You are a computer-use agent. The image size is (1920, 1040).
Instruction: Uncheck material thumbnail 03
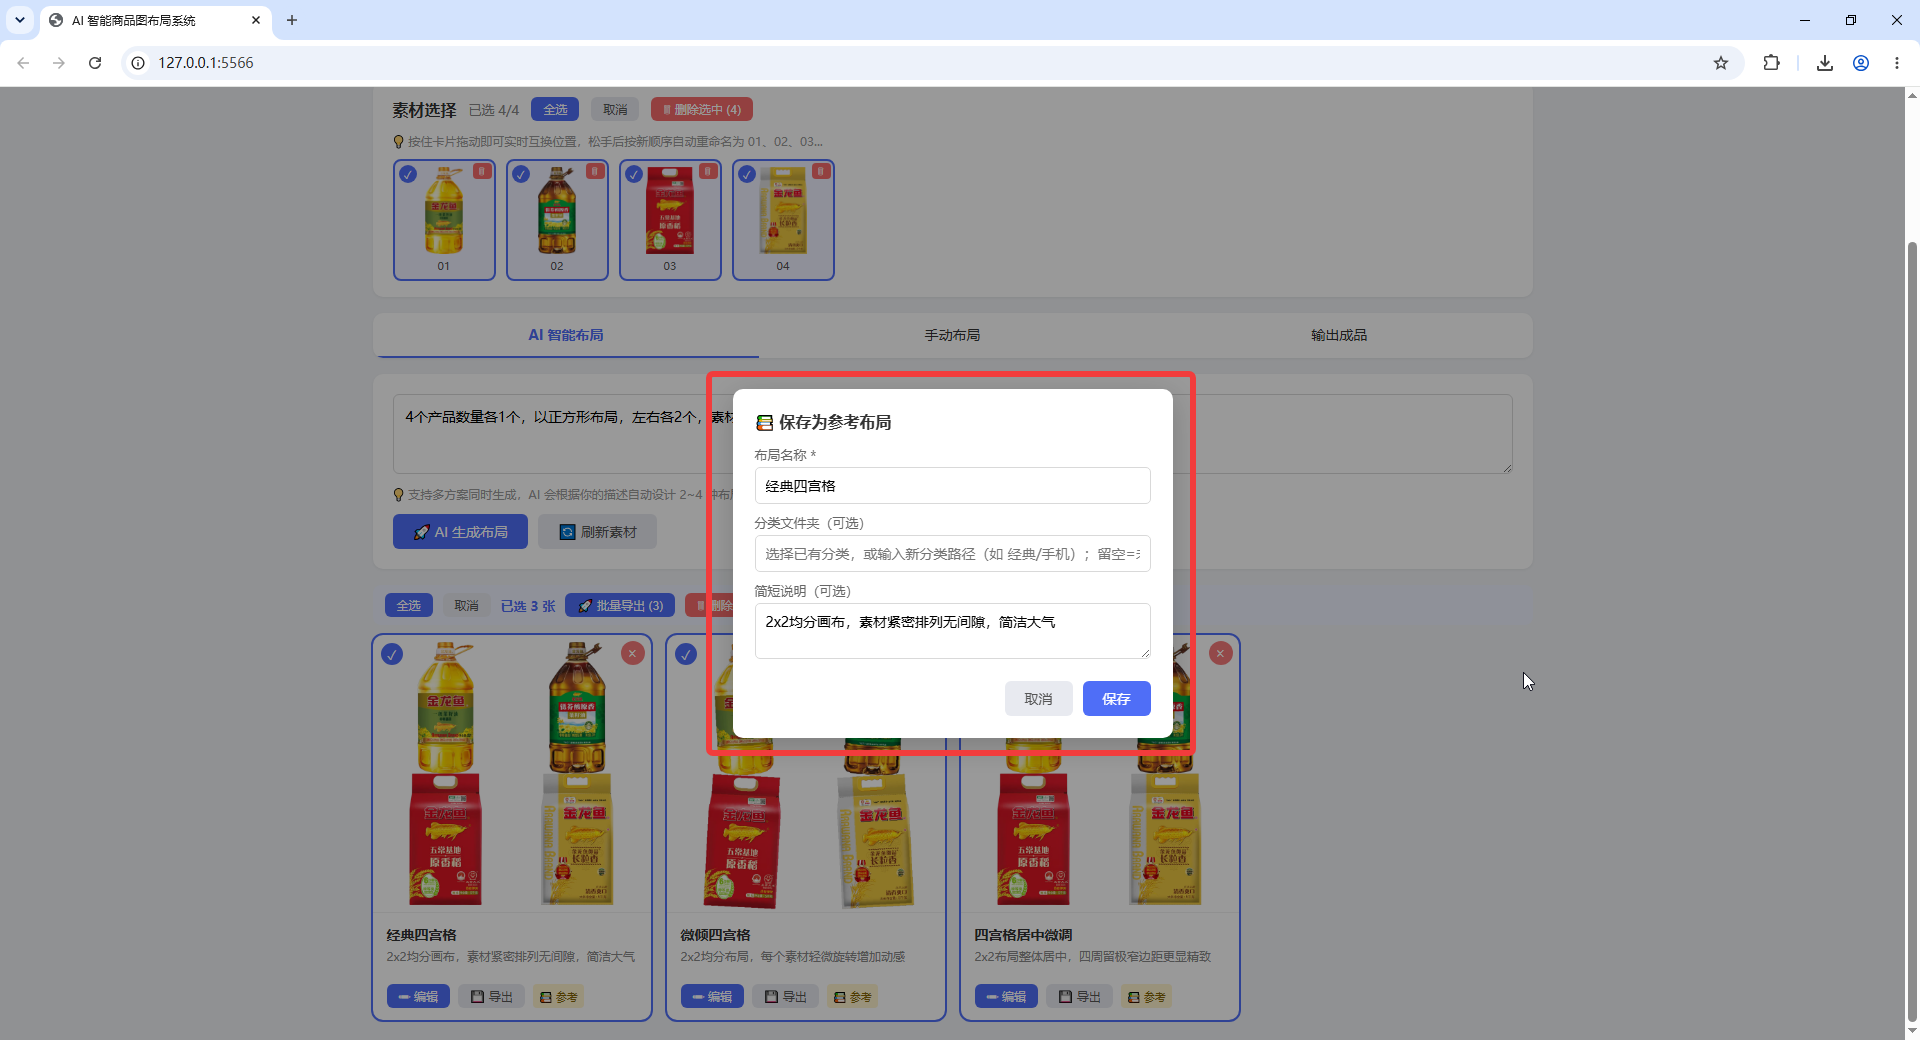pyautogui.click(x=634, y=174)
